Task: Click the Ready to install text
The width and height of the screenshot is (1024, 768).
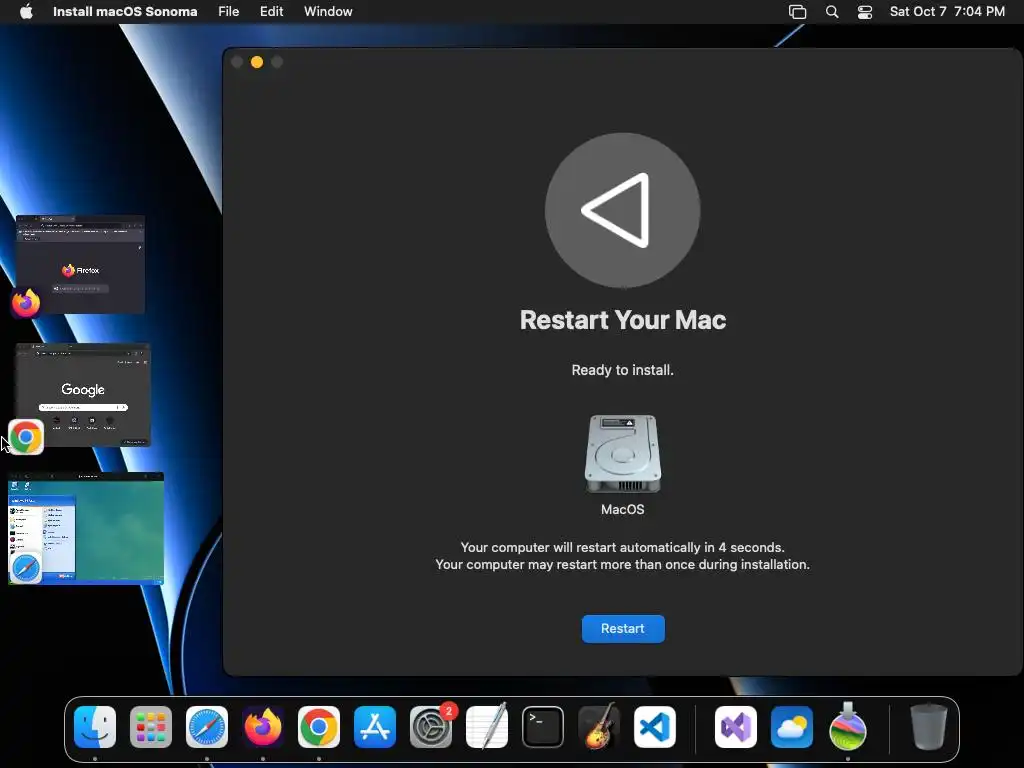Action: click(x=622, y=370)
